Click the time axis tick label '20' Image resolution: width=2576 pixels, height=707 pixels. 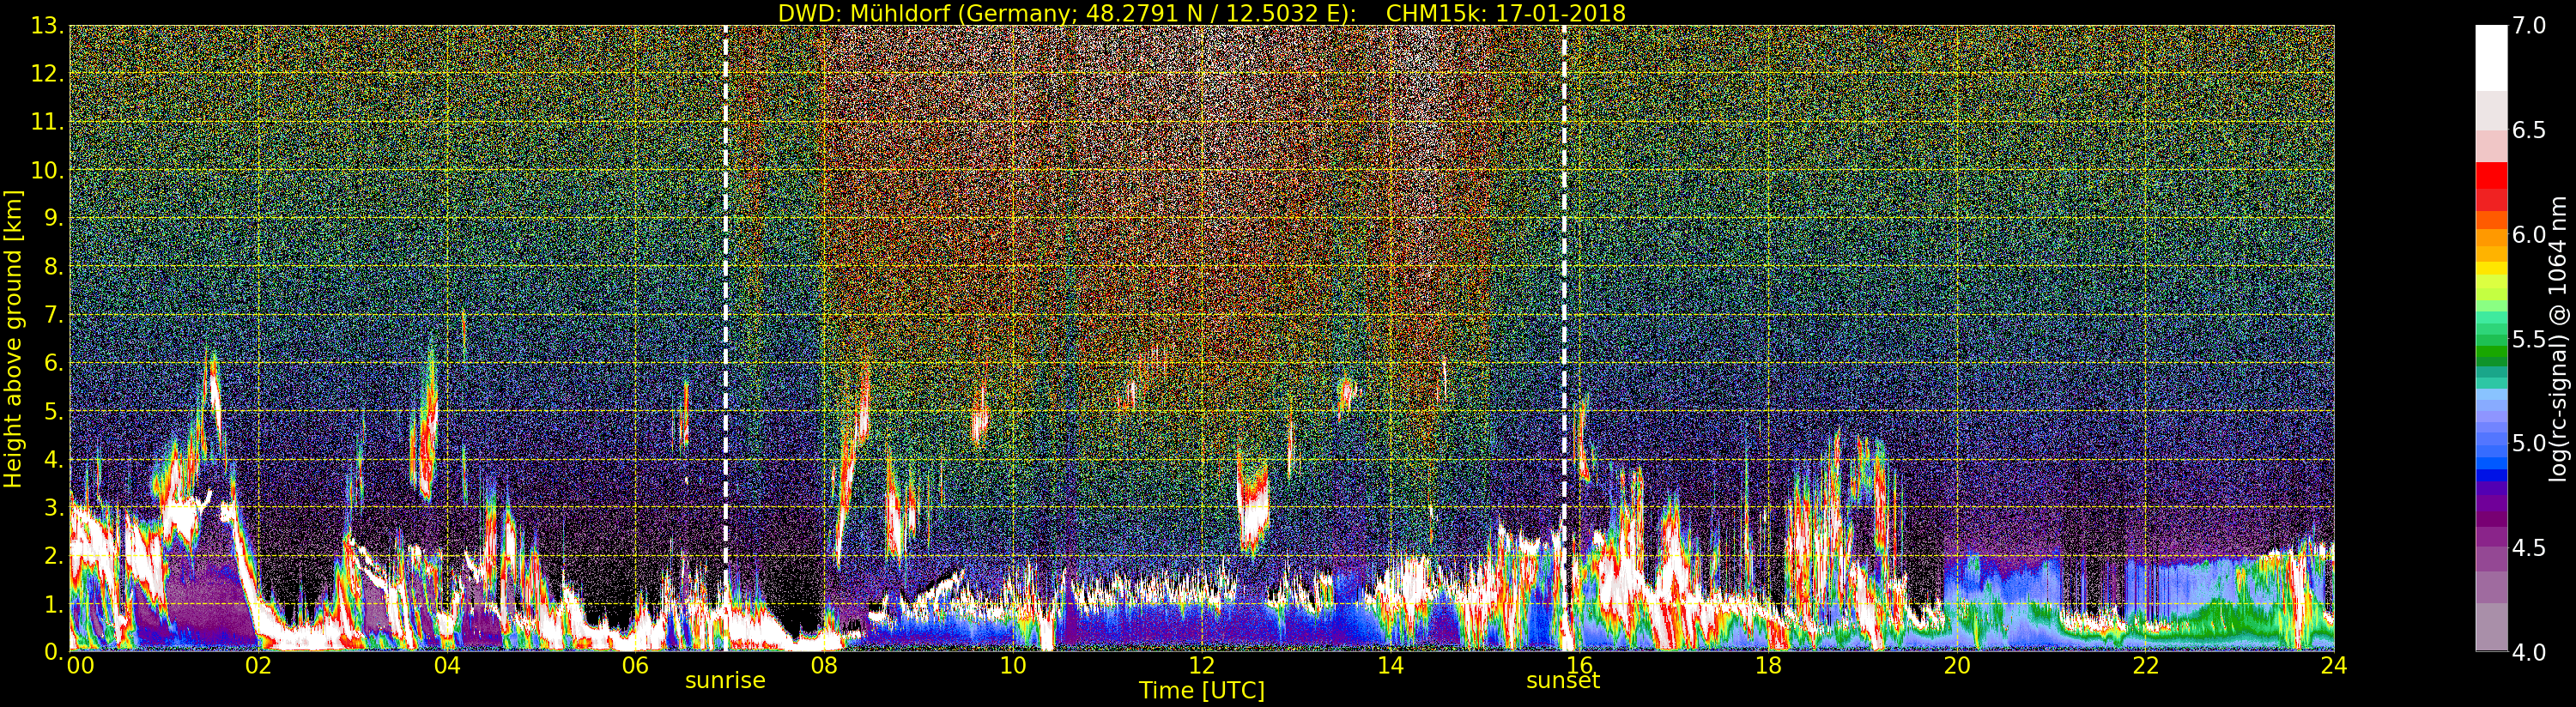coord(1957,665)
